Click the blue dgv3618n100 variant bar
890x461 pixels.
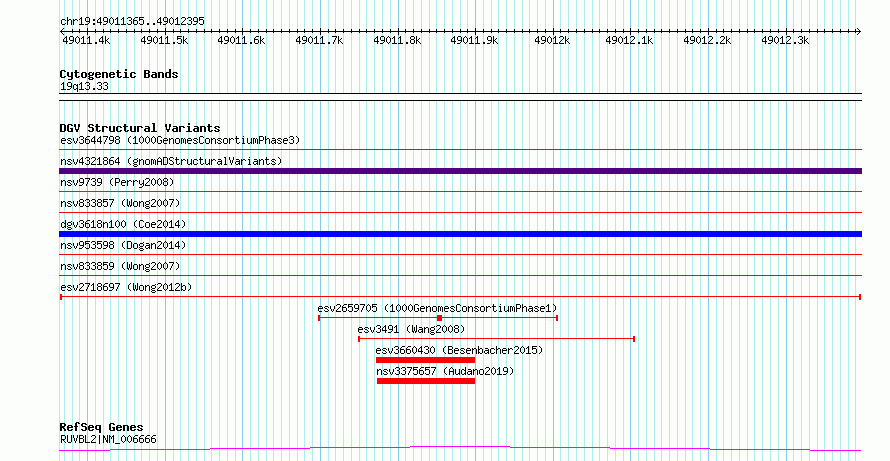click(460, 234)
